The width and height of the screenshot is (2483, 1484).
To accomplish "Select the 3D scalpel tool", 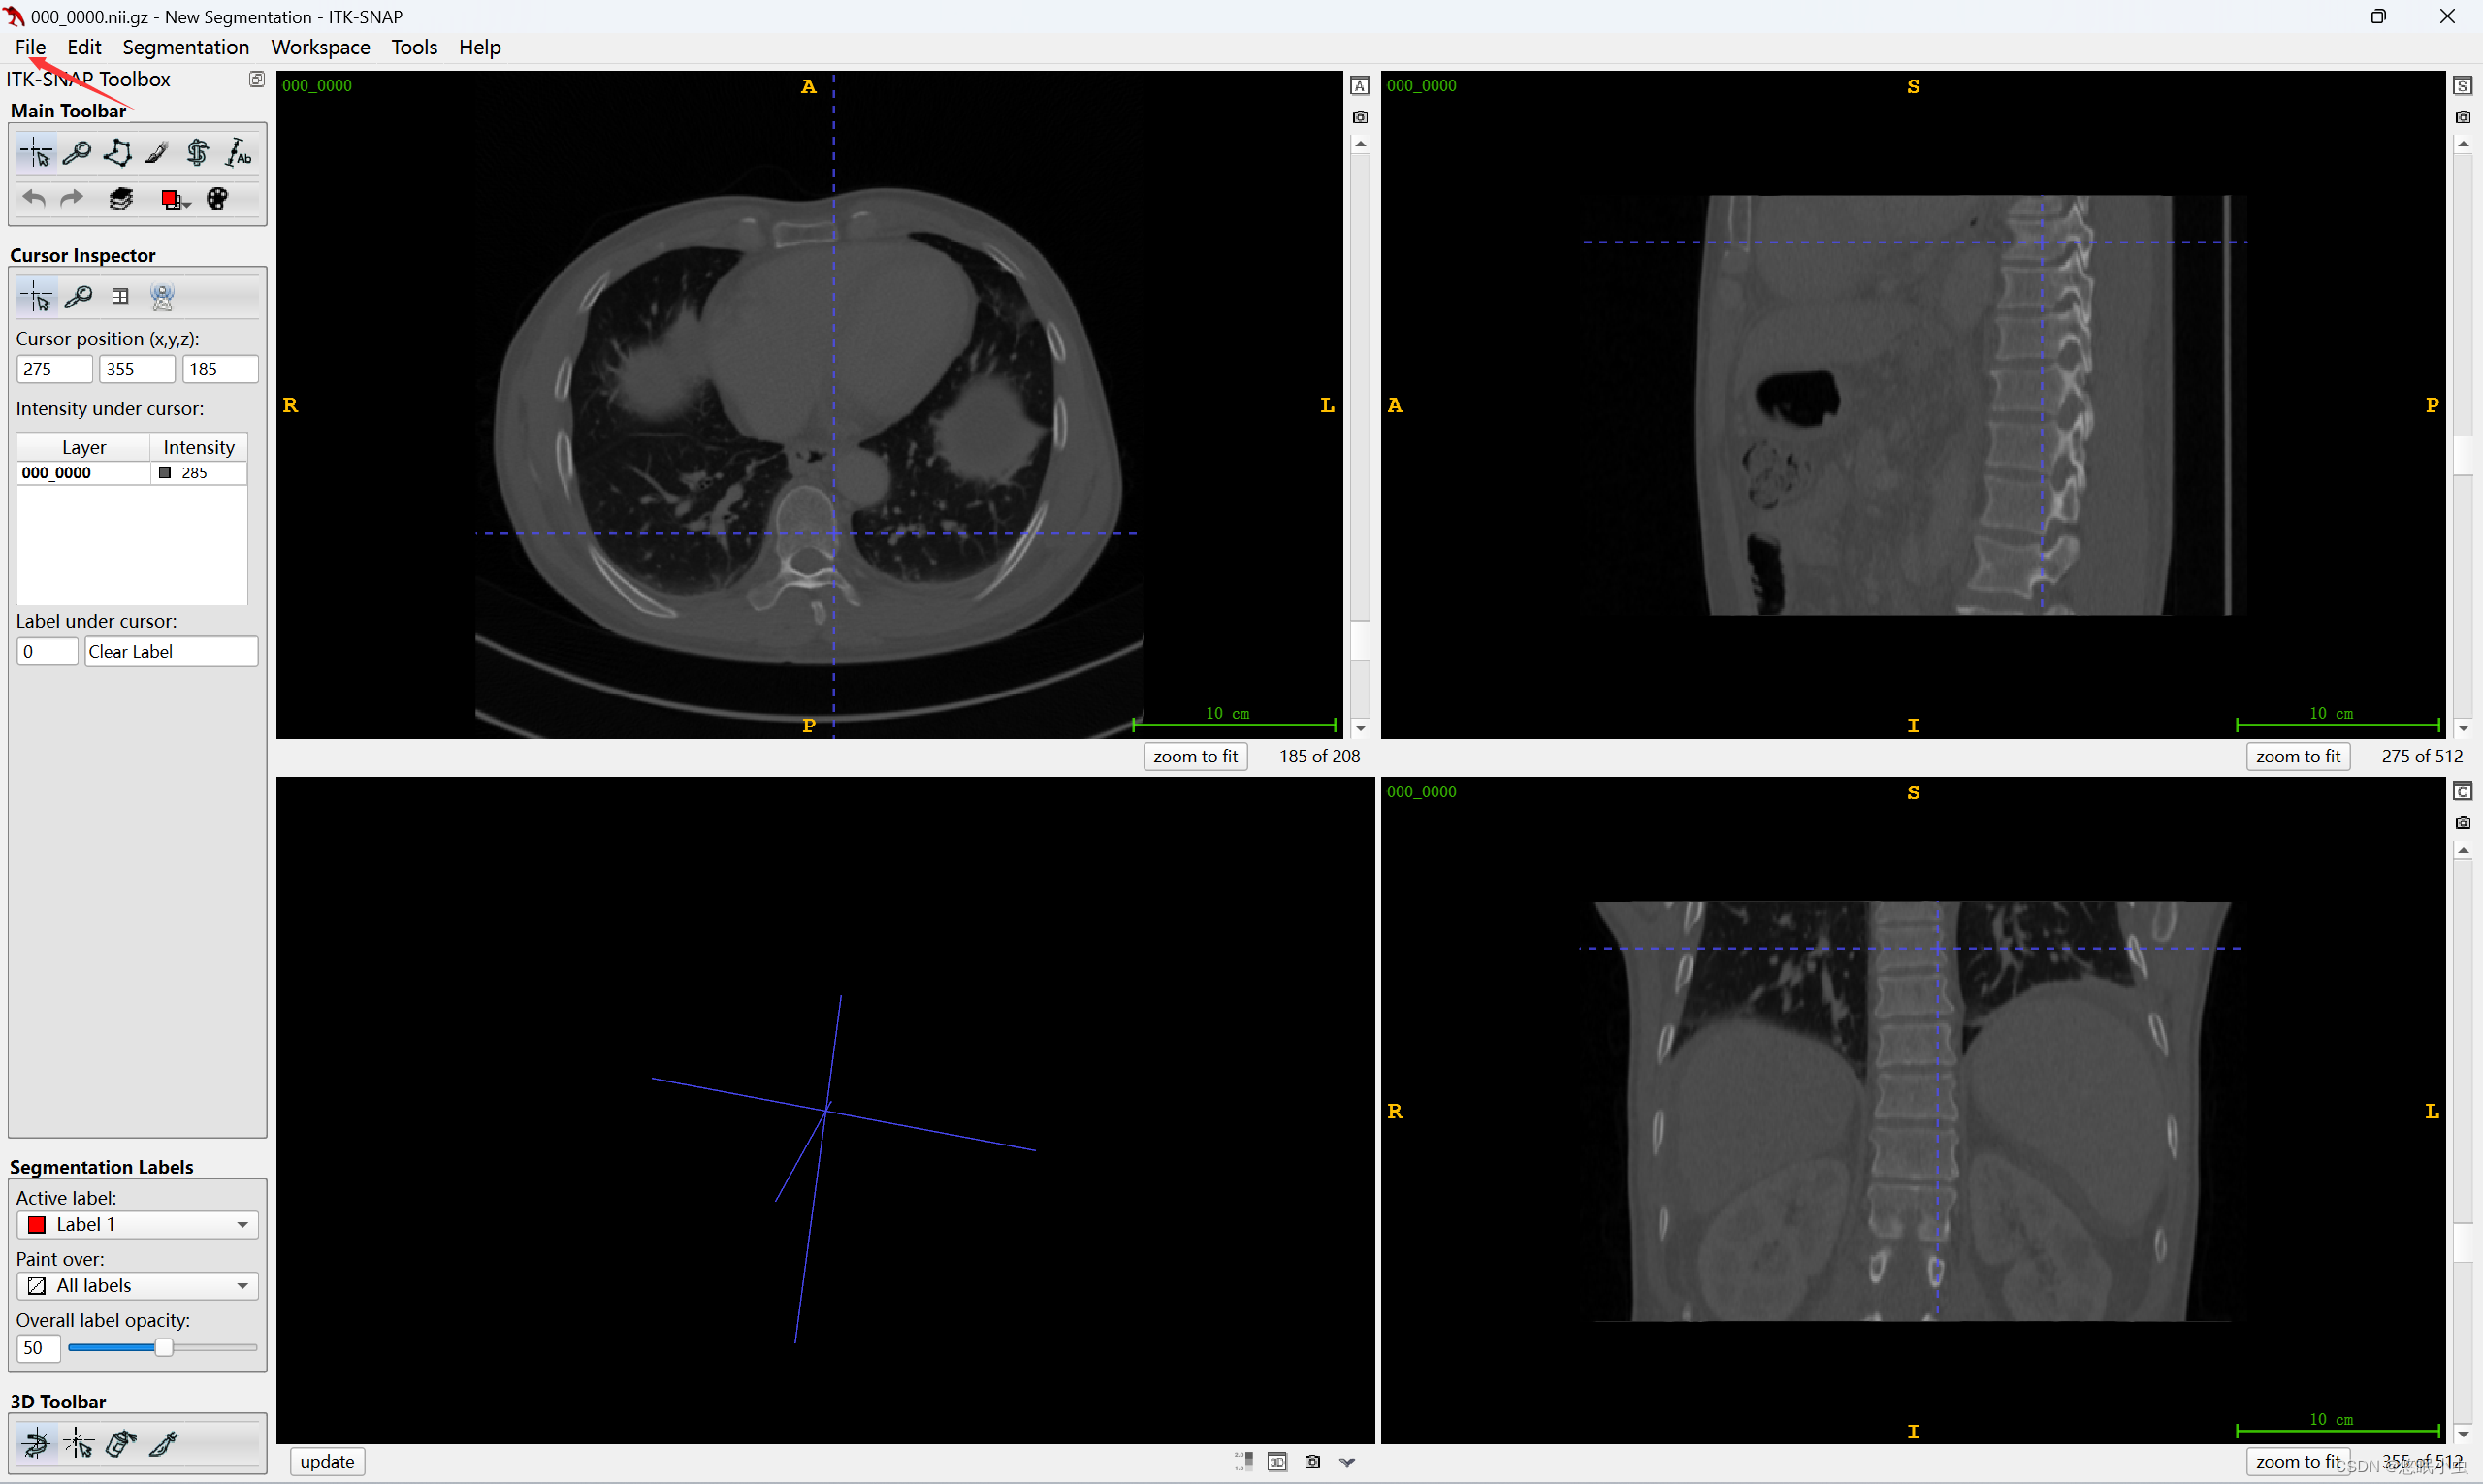I will coord(163,1443).
